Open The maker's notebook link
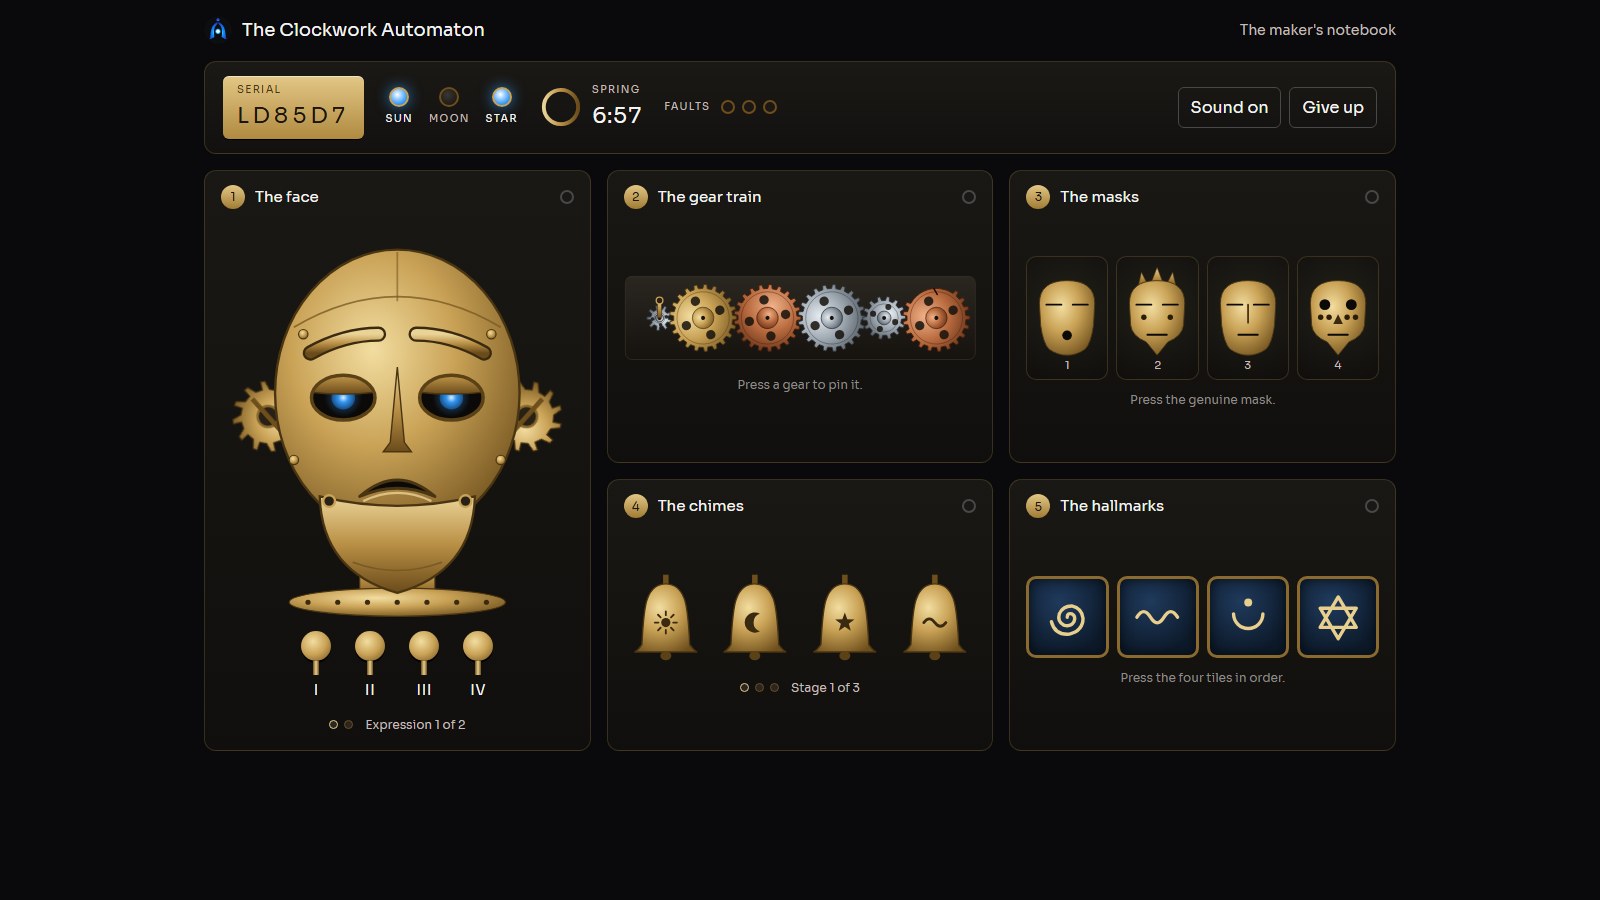This screenshot has height=900, width=1600. click(x=1317, y=30)
